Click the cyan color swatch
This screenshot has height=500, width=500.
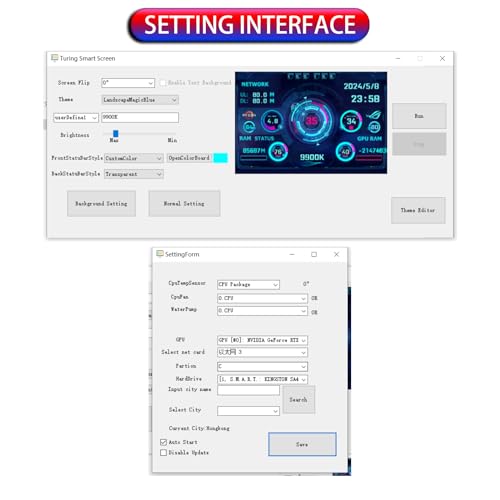[x=220, y=158]
